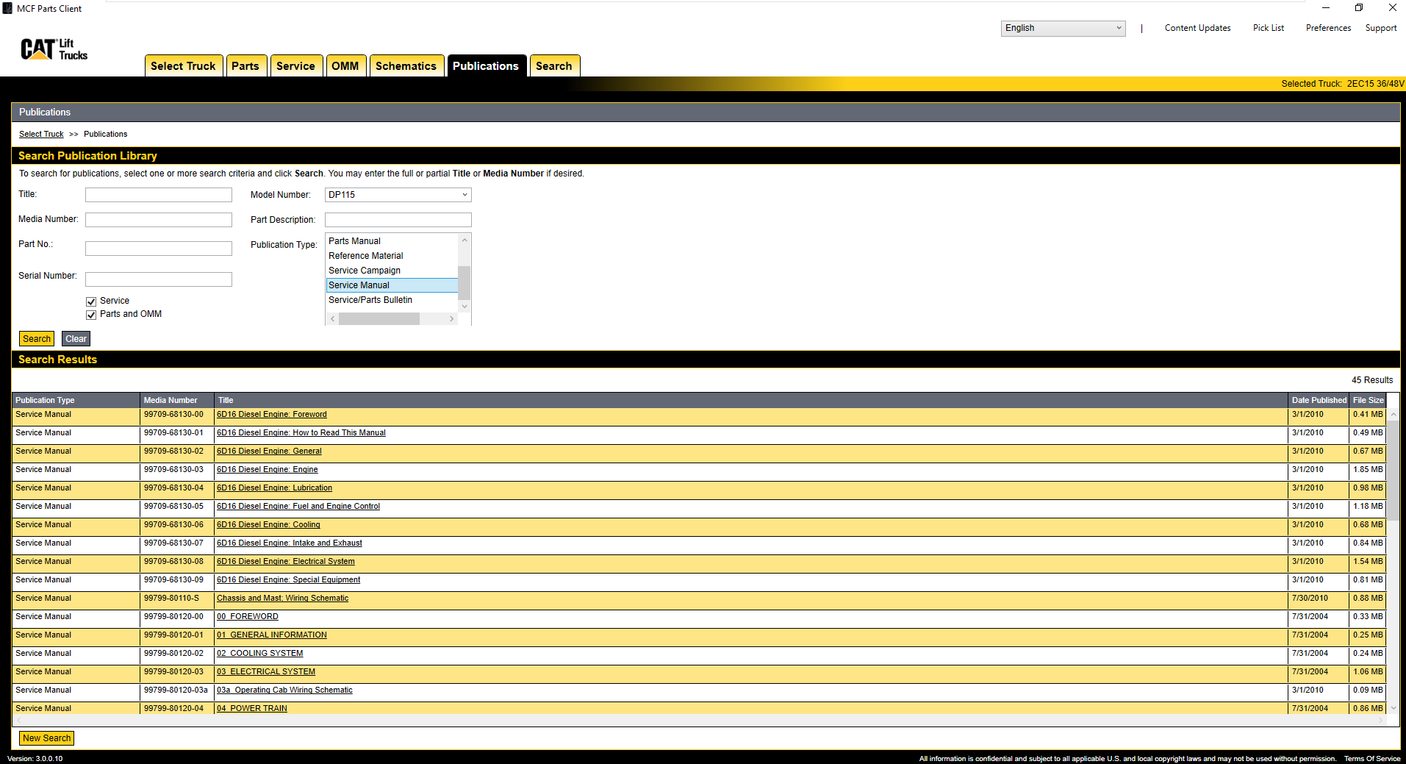The height and width of the screenshot is (764, 1406).
Task: Click the CAT Lift Trucks logo
Action: coord(52,48)
